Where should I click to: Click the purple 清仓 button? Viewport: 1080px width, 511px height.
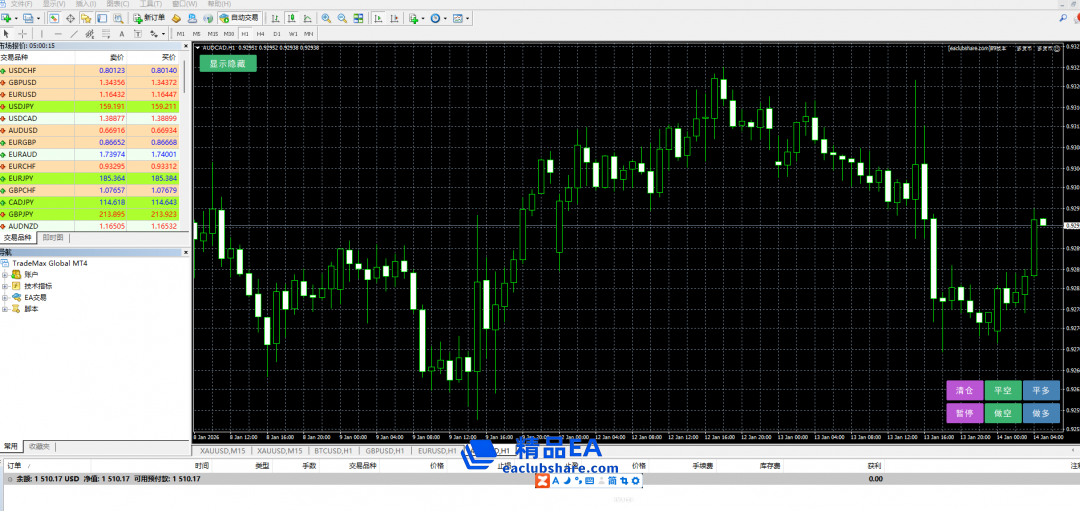964,390
